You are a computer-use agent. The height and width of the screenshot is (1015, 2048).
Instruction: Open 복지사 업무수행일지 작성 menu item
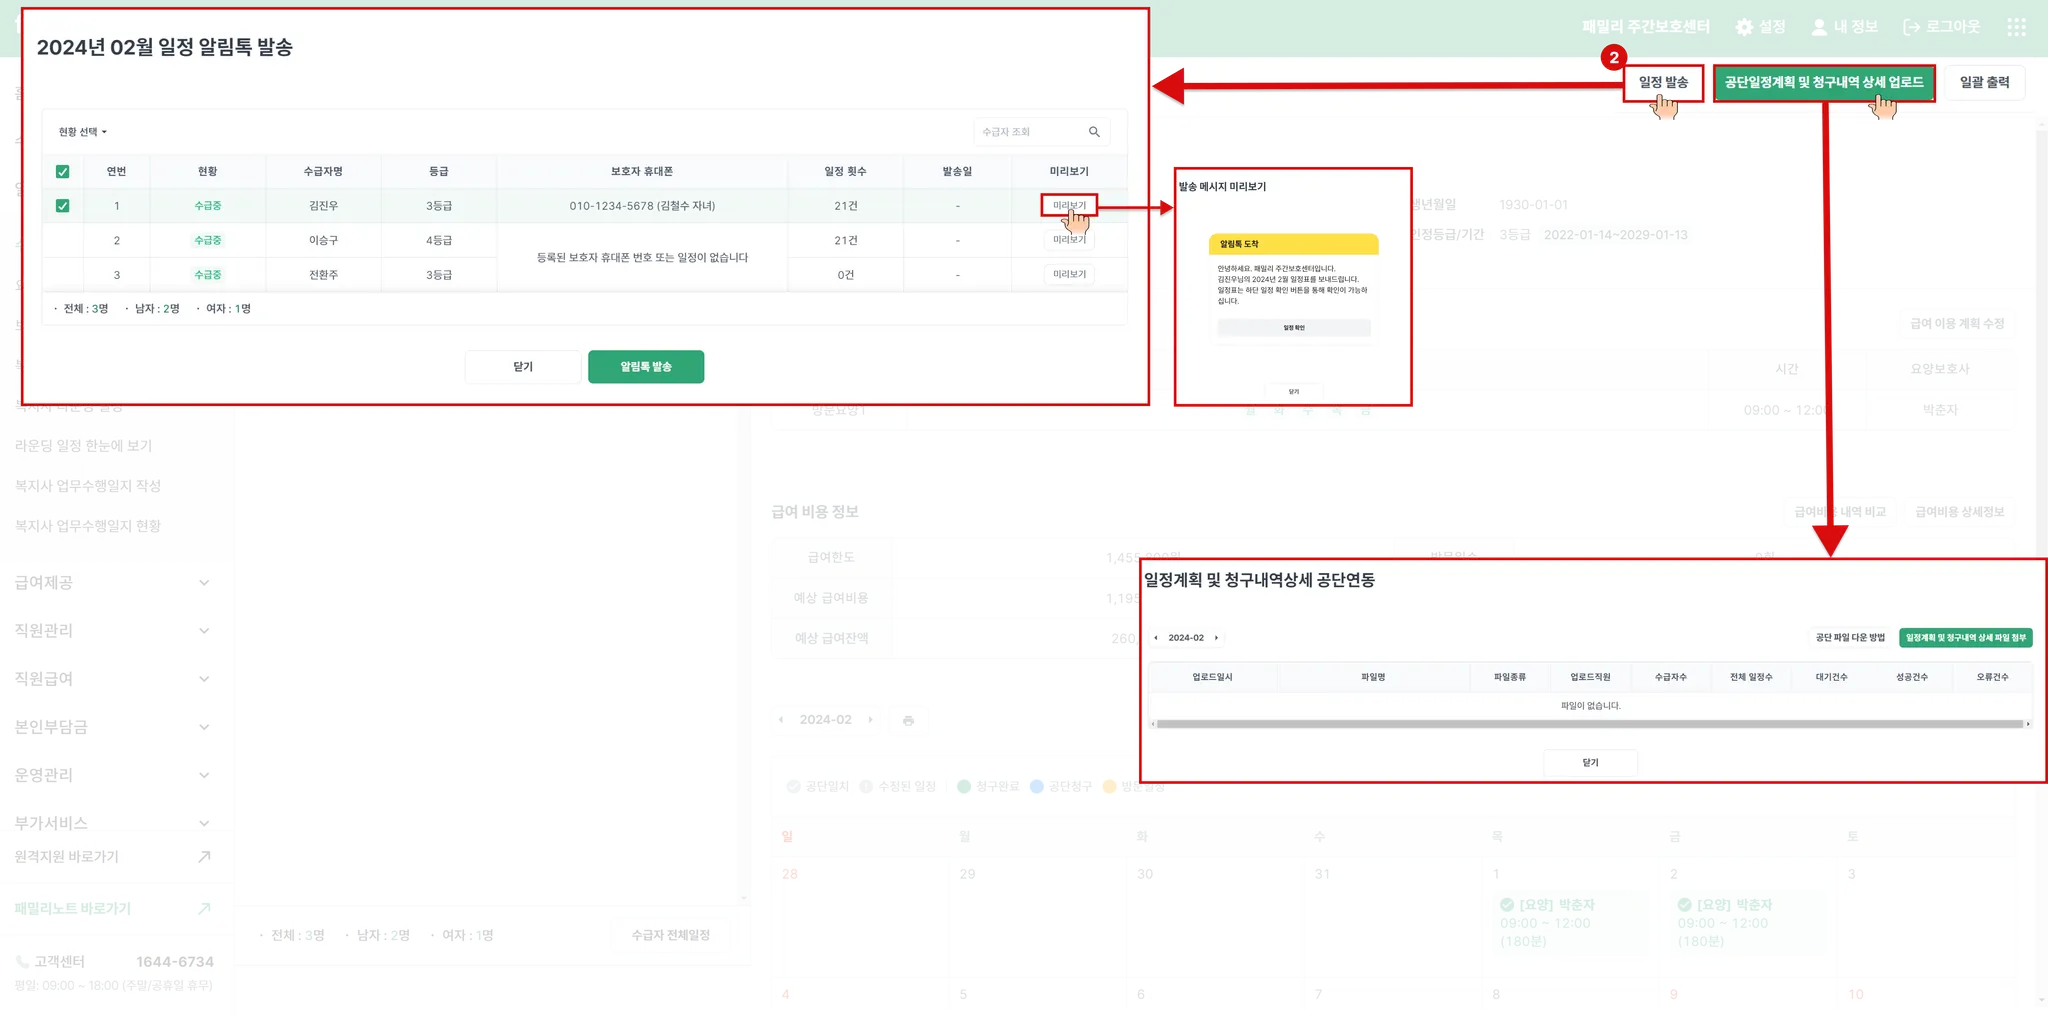[88, 486]
